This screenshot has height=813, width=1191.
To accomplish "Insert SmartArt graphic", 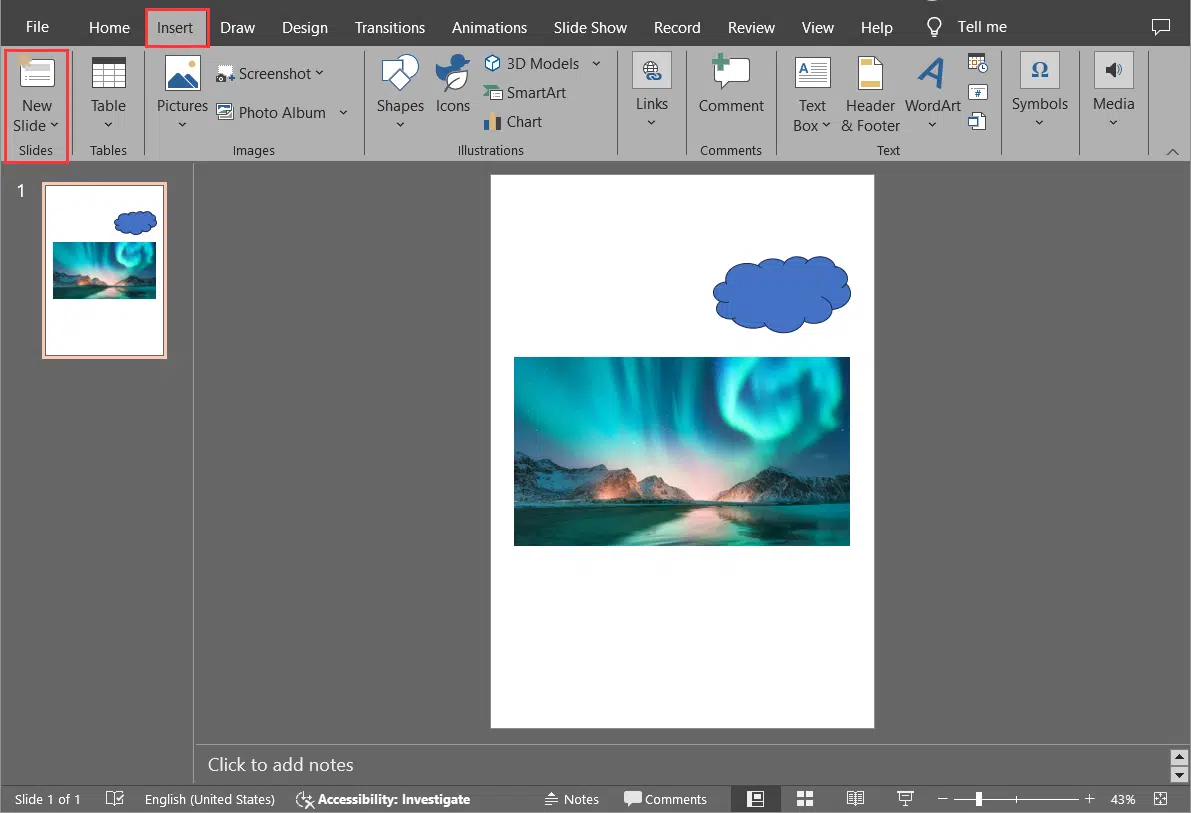I will 526,92.
